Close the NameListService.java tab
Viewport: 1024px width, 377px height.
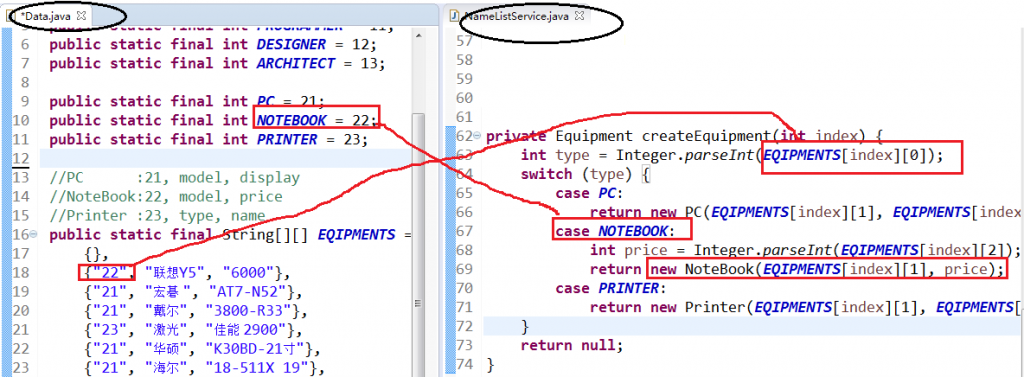click(579, 16)
